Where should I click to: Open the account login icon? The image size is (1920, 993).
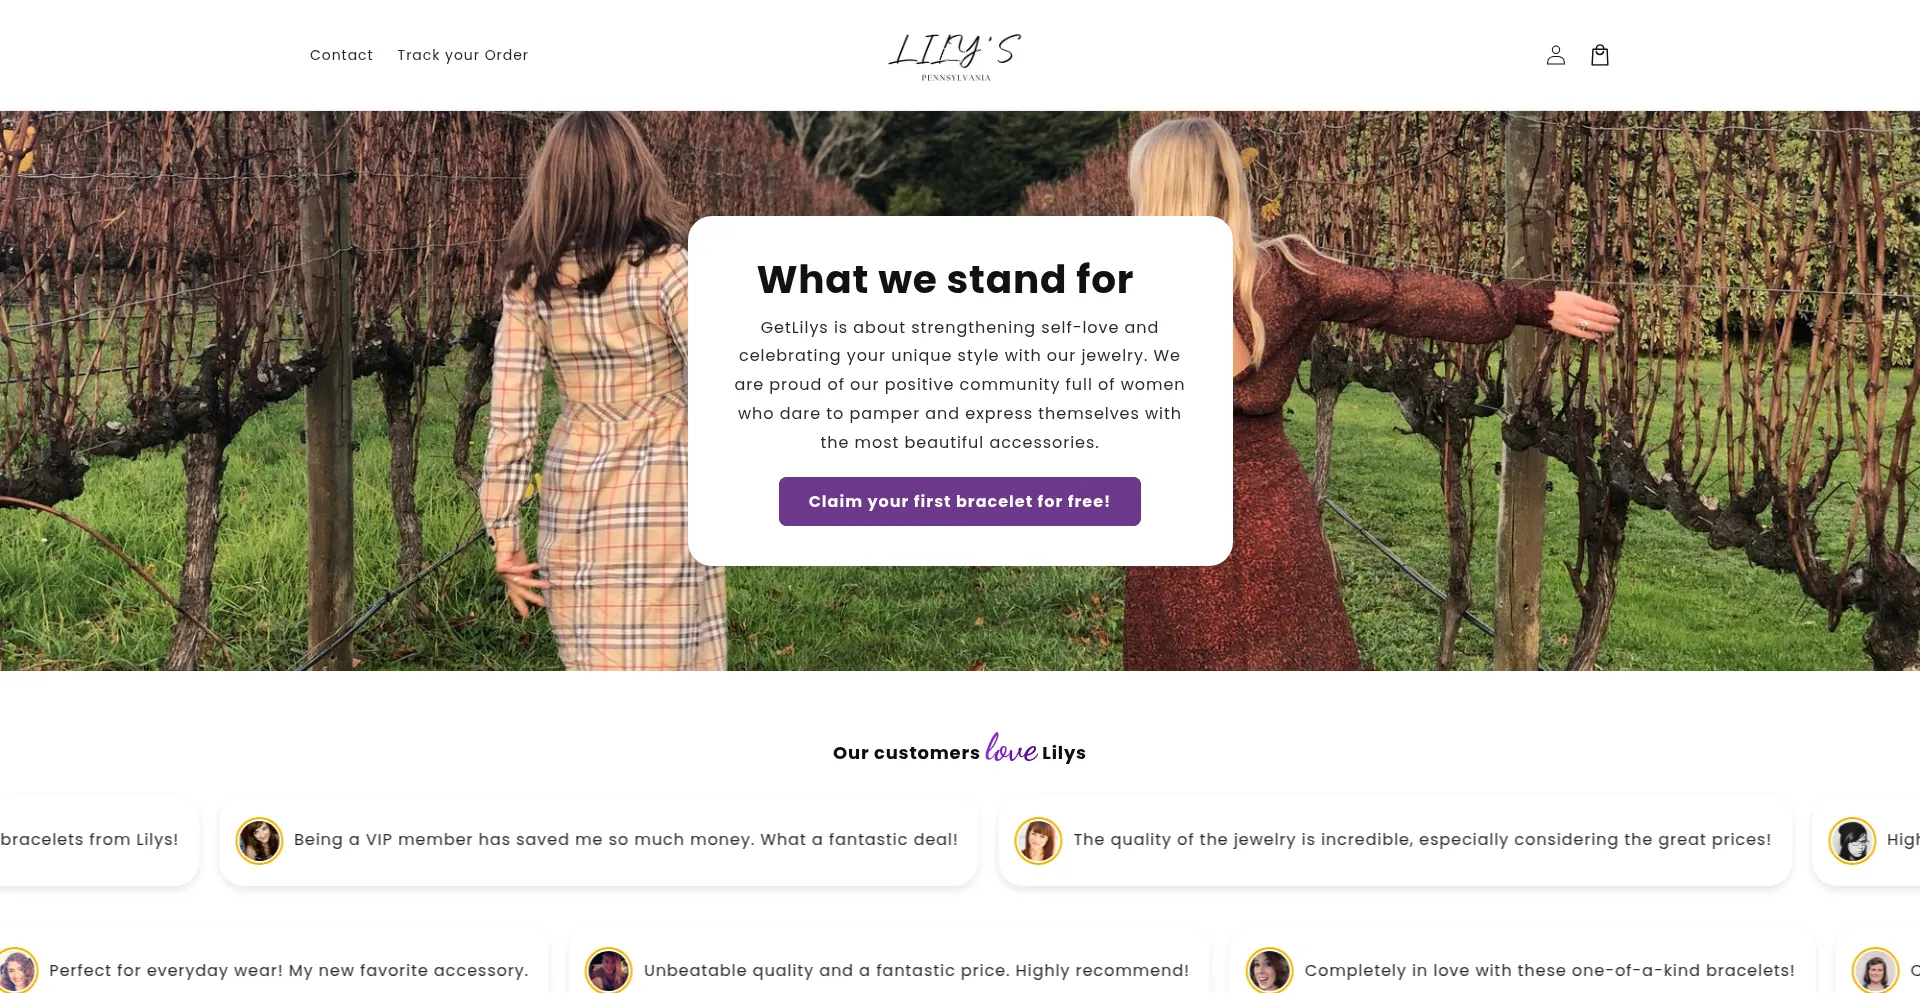coord(1555,55)
